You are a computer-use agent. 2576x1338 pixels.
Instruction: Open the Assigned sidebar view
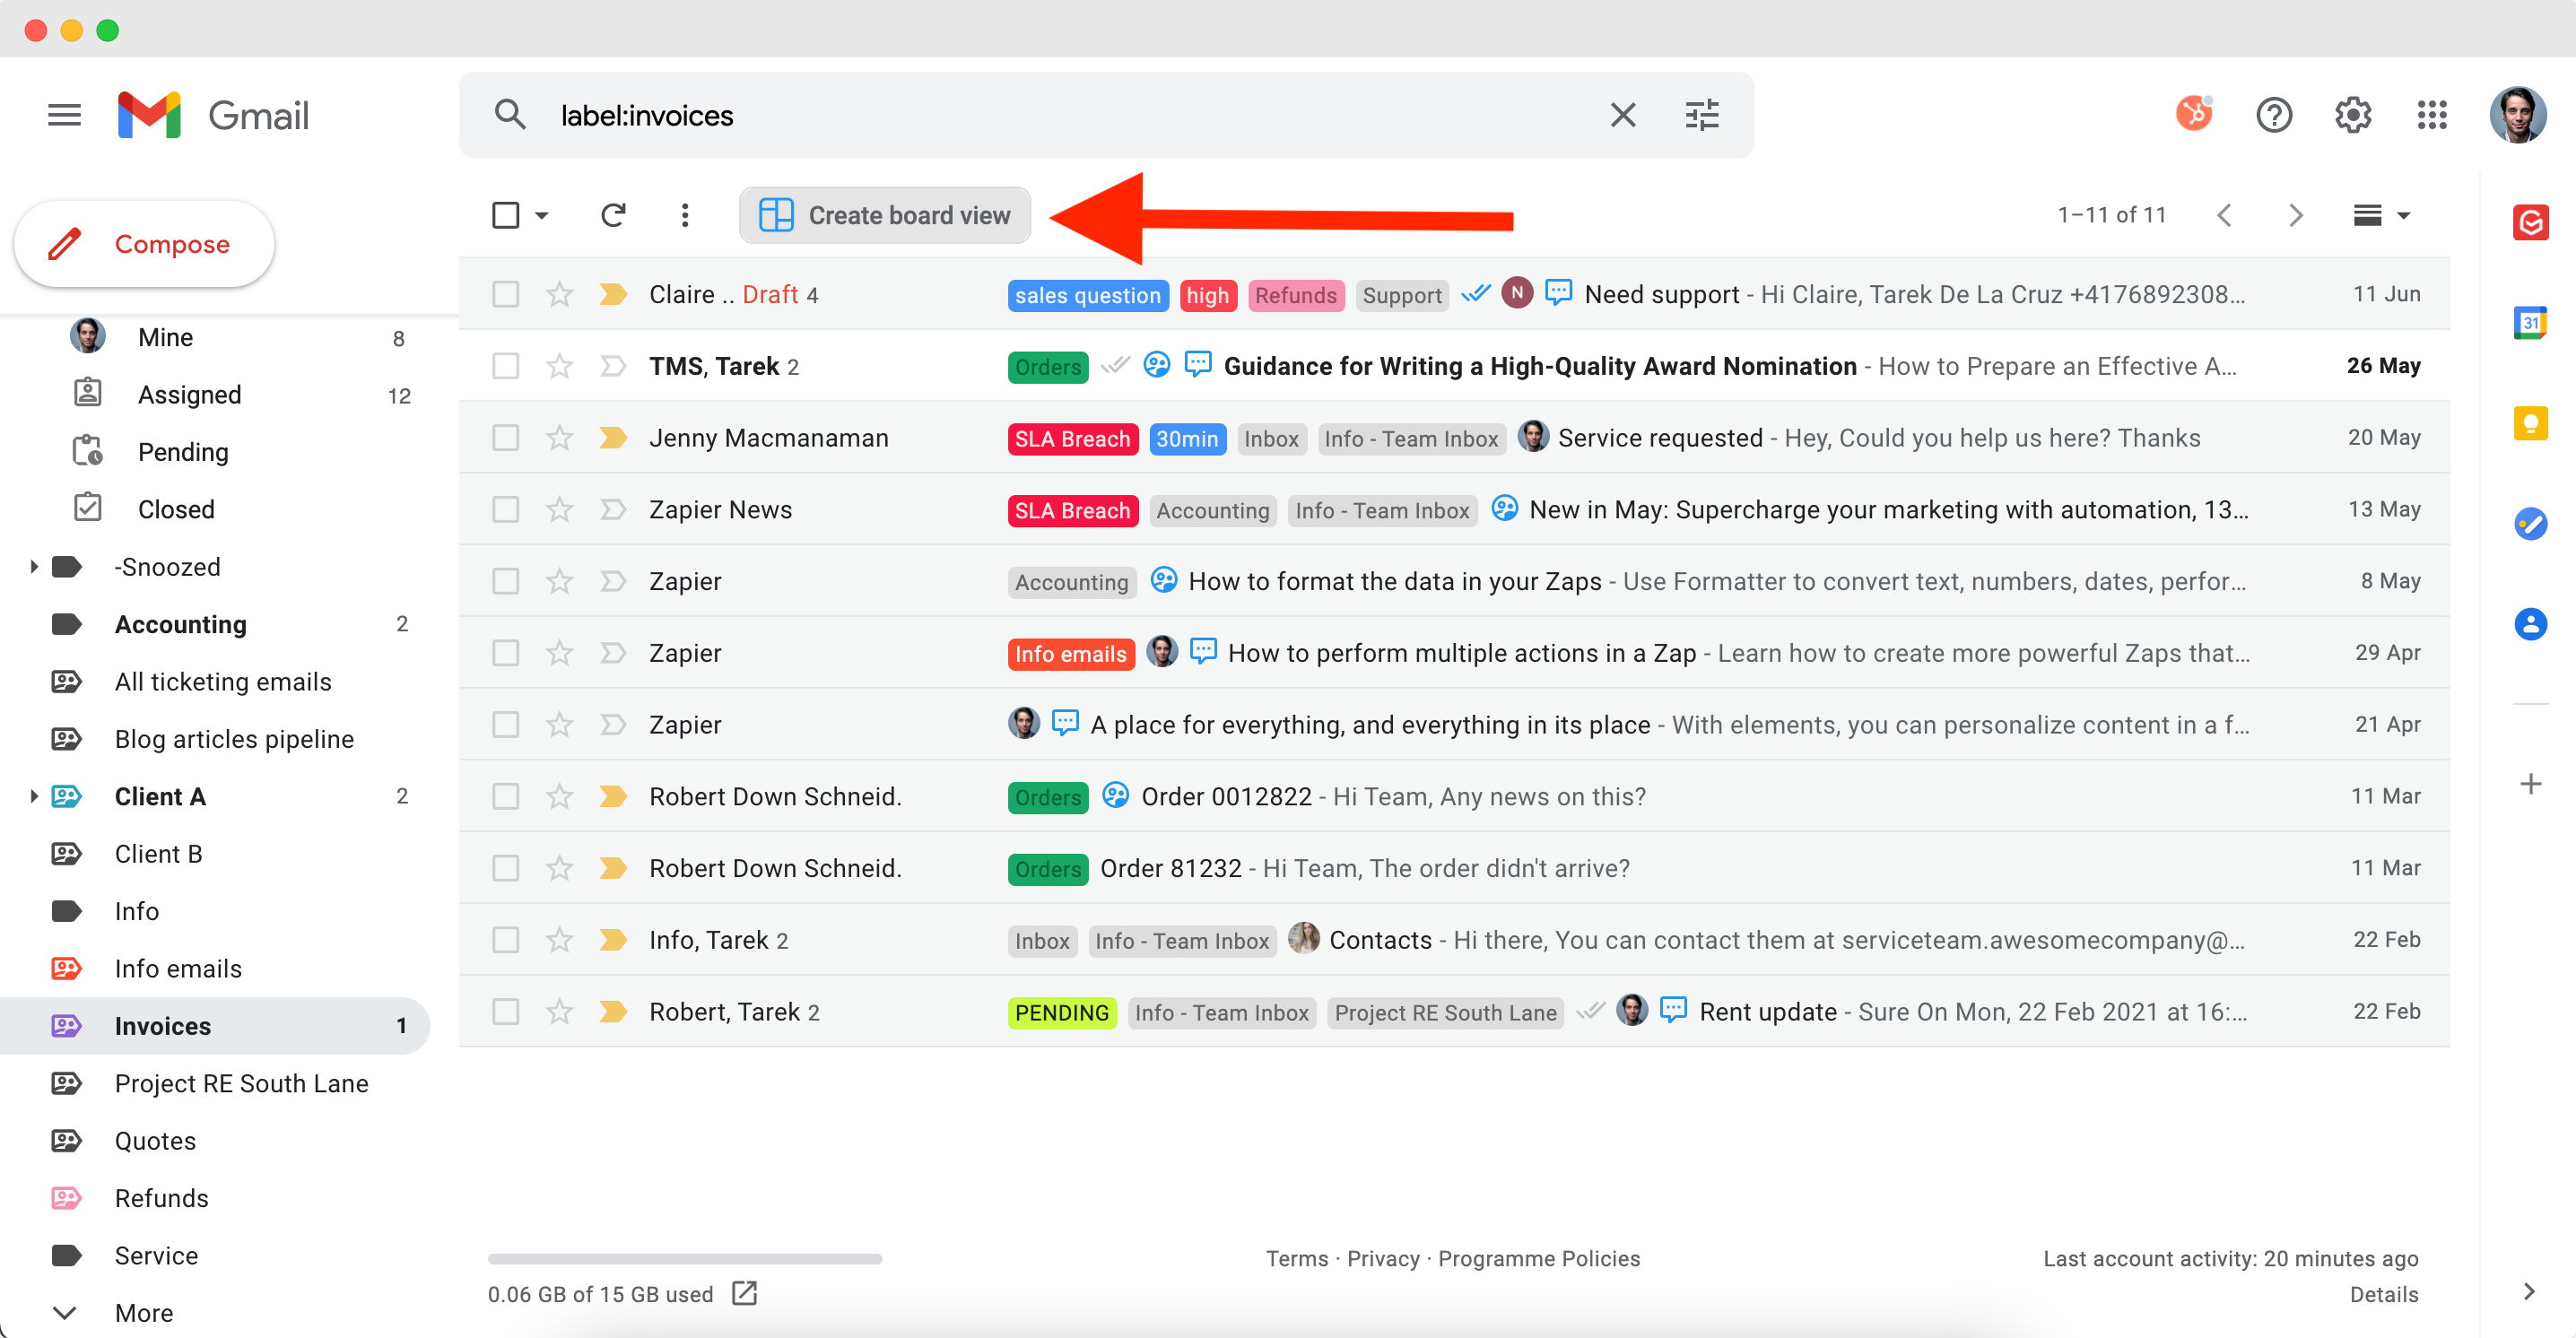[190, 395]
